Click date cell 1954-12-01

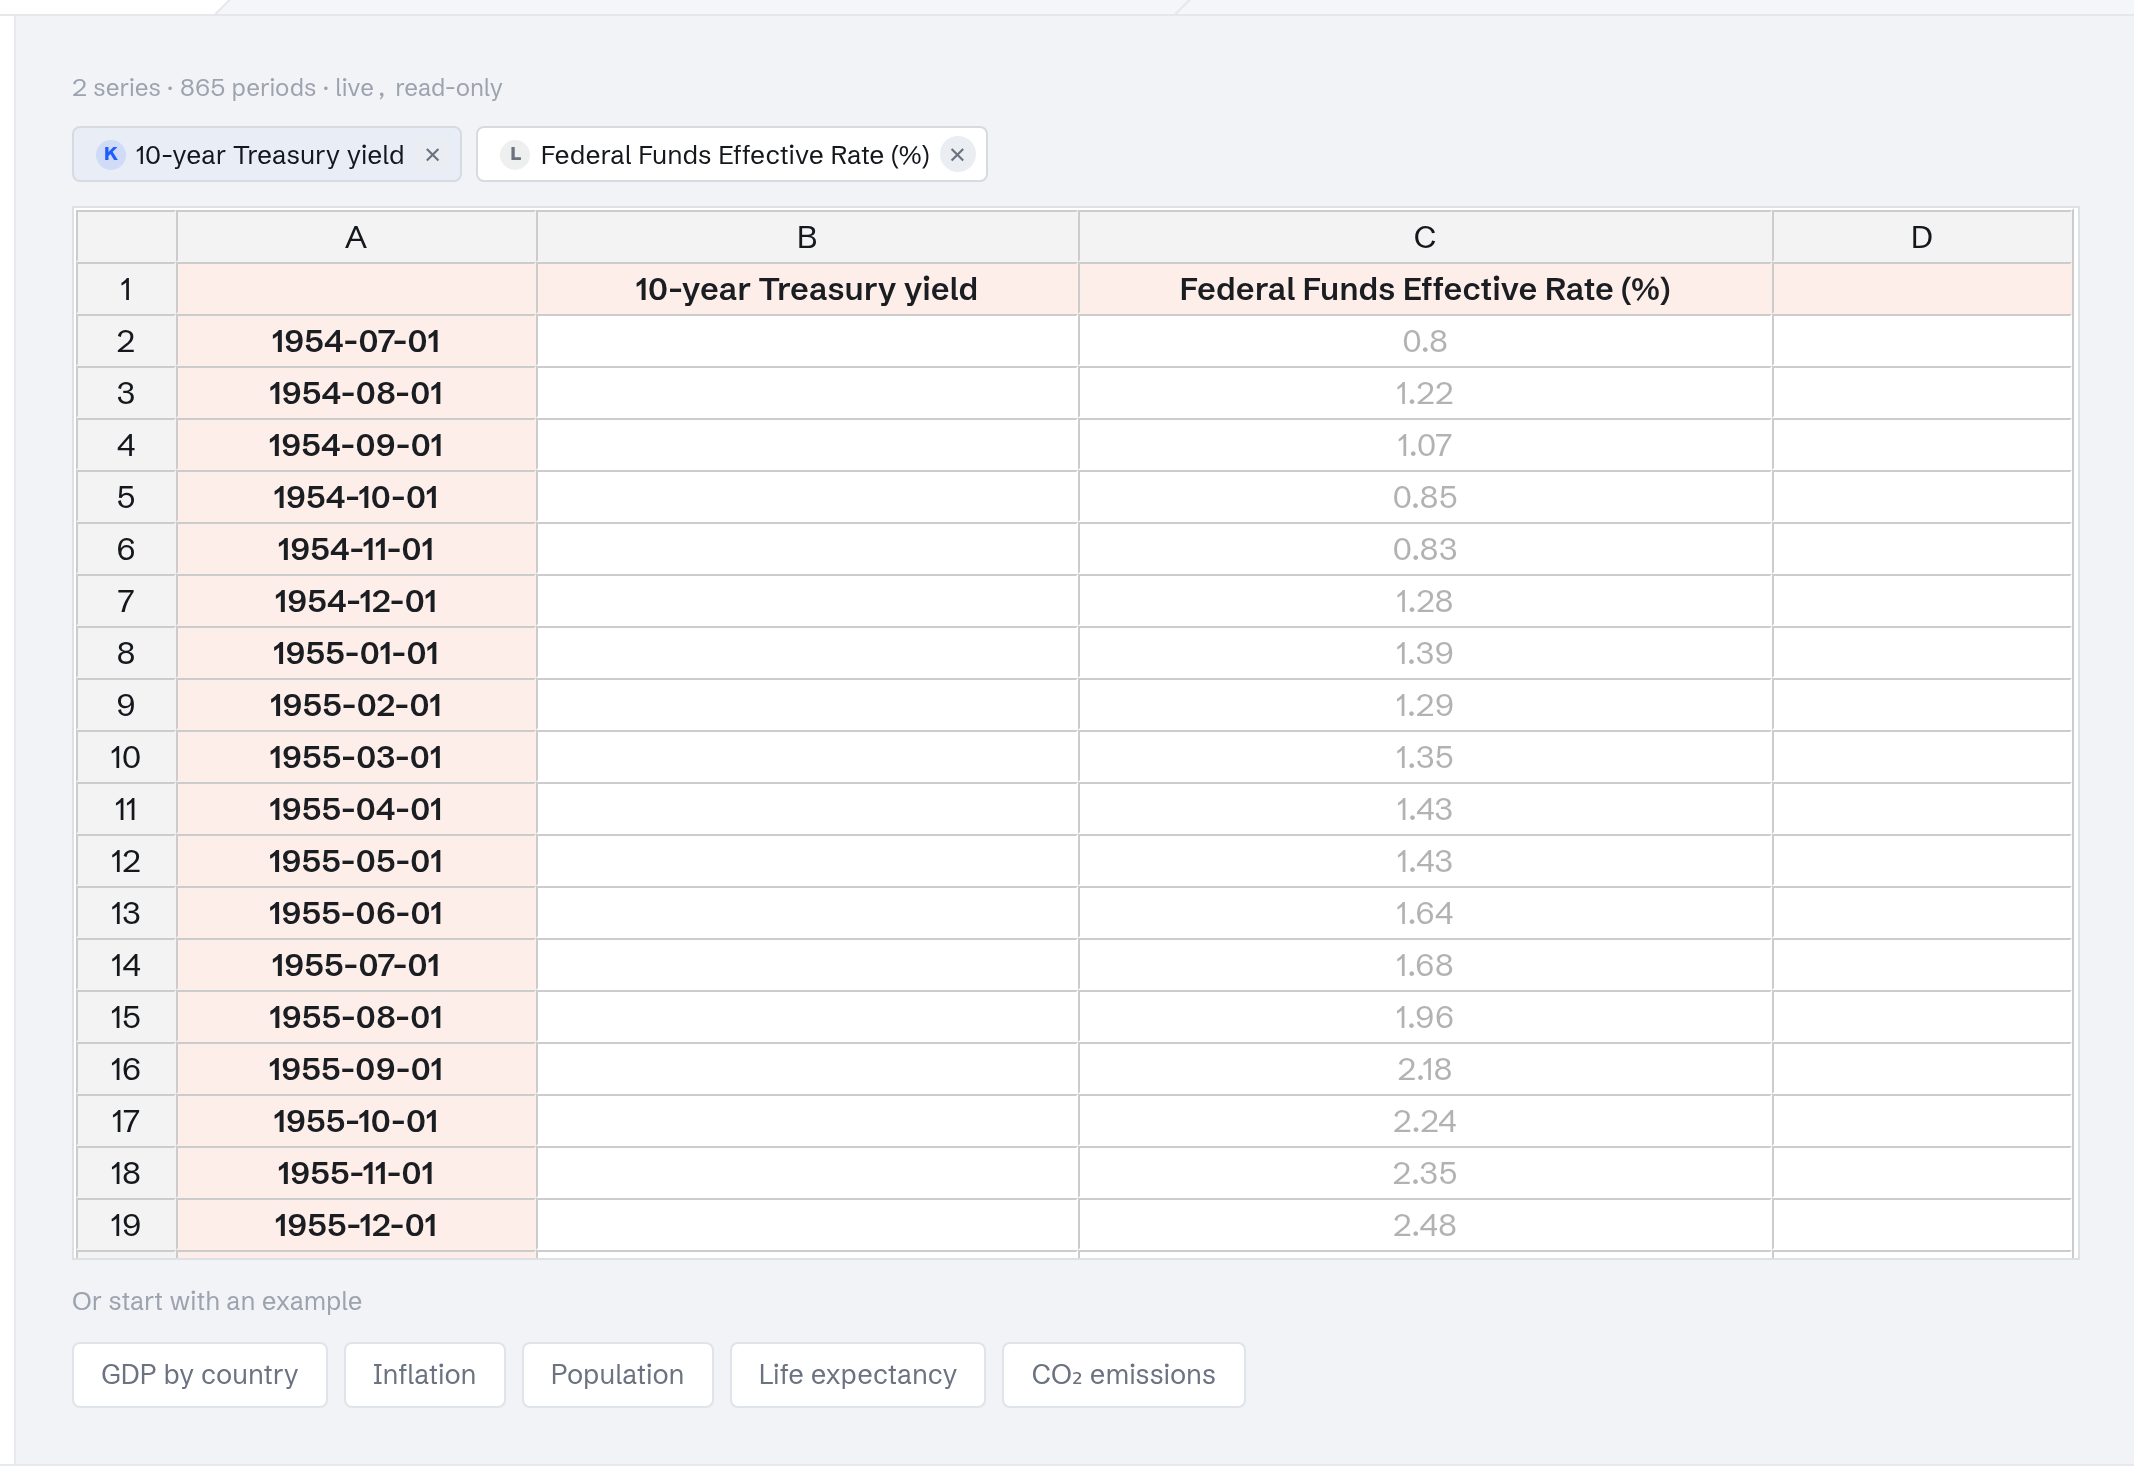[356, 602]
